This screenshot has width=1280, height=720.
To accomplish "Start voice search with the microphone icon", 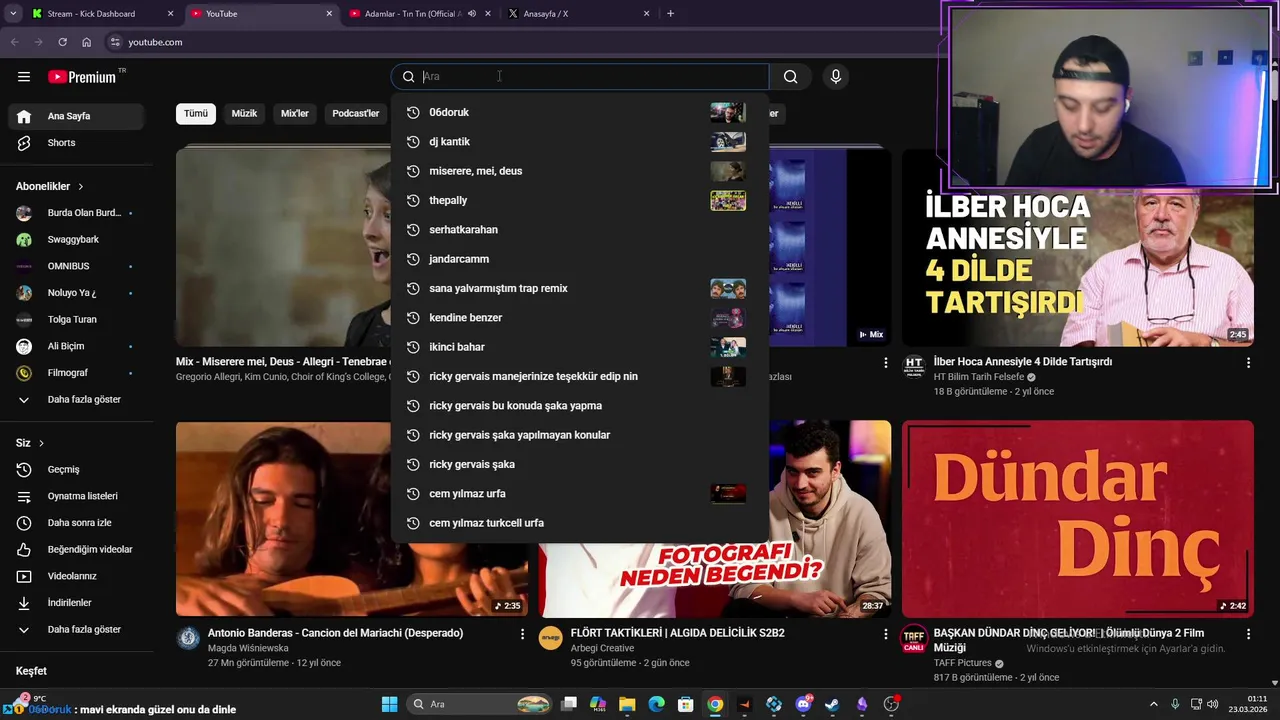I will [x=836, y=77].
